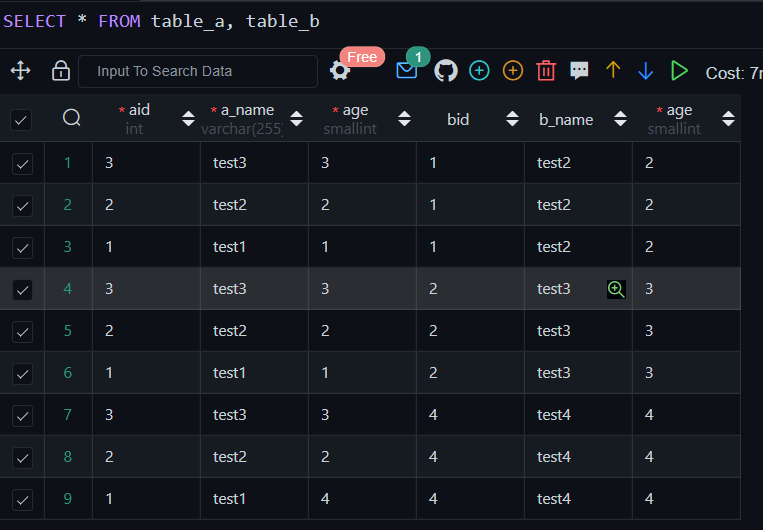Click the blue down arrow icon
This screenshot has width=763, height=530.
point(646,71)
